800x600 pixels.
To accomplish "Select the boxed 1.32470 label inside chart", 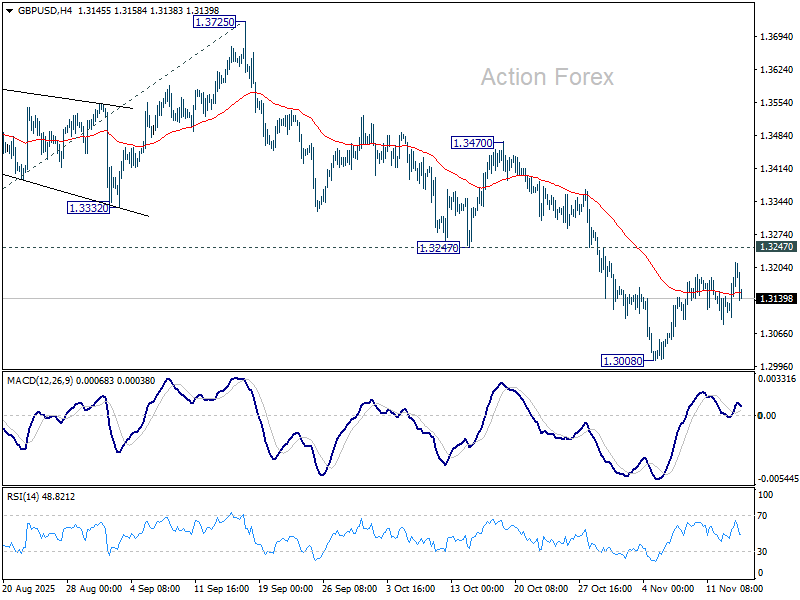I will tap(438, 247).
